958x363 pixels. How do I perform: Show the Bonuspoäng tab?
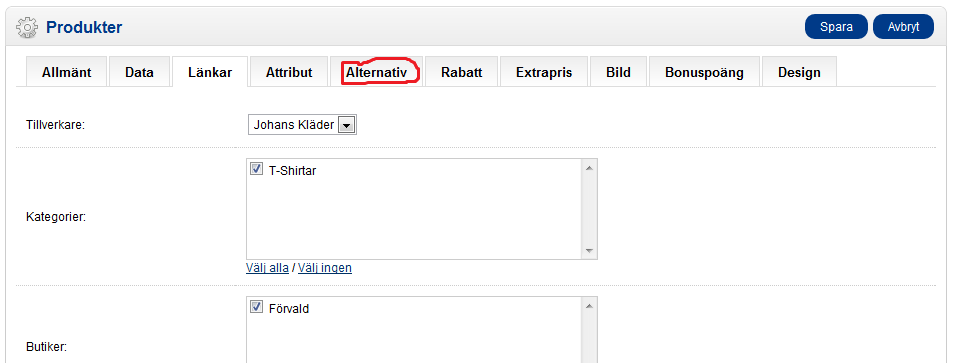(x=704, y=72)
